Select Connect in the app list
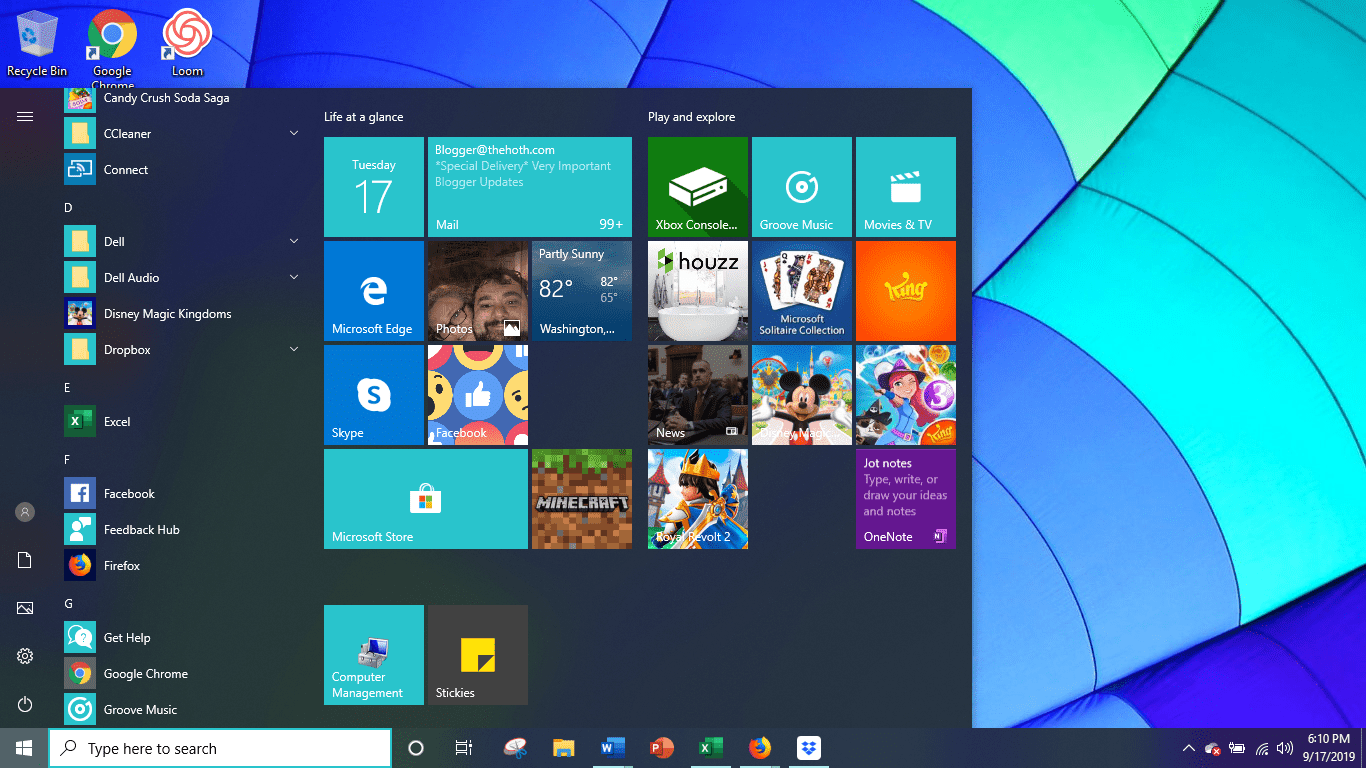The width and height of the screenshot is (1366, 768). (x=184, y=170)
